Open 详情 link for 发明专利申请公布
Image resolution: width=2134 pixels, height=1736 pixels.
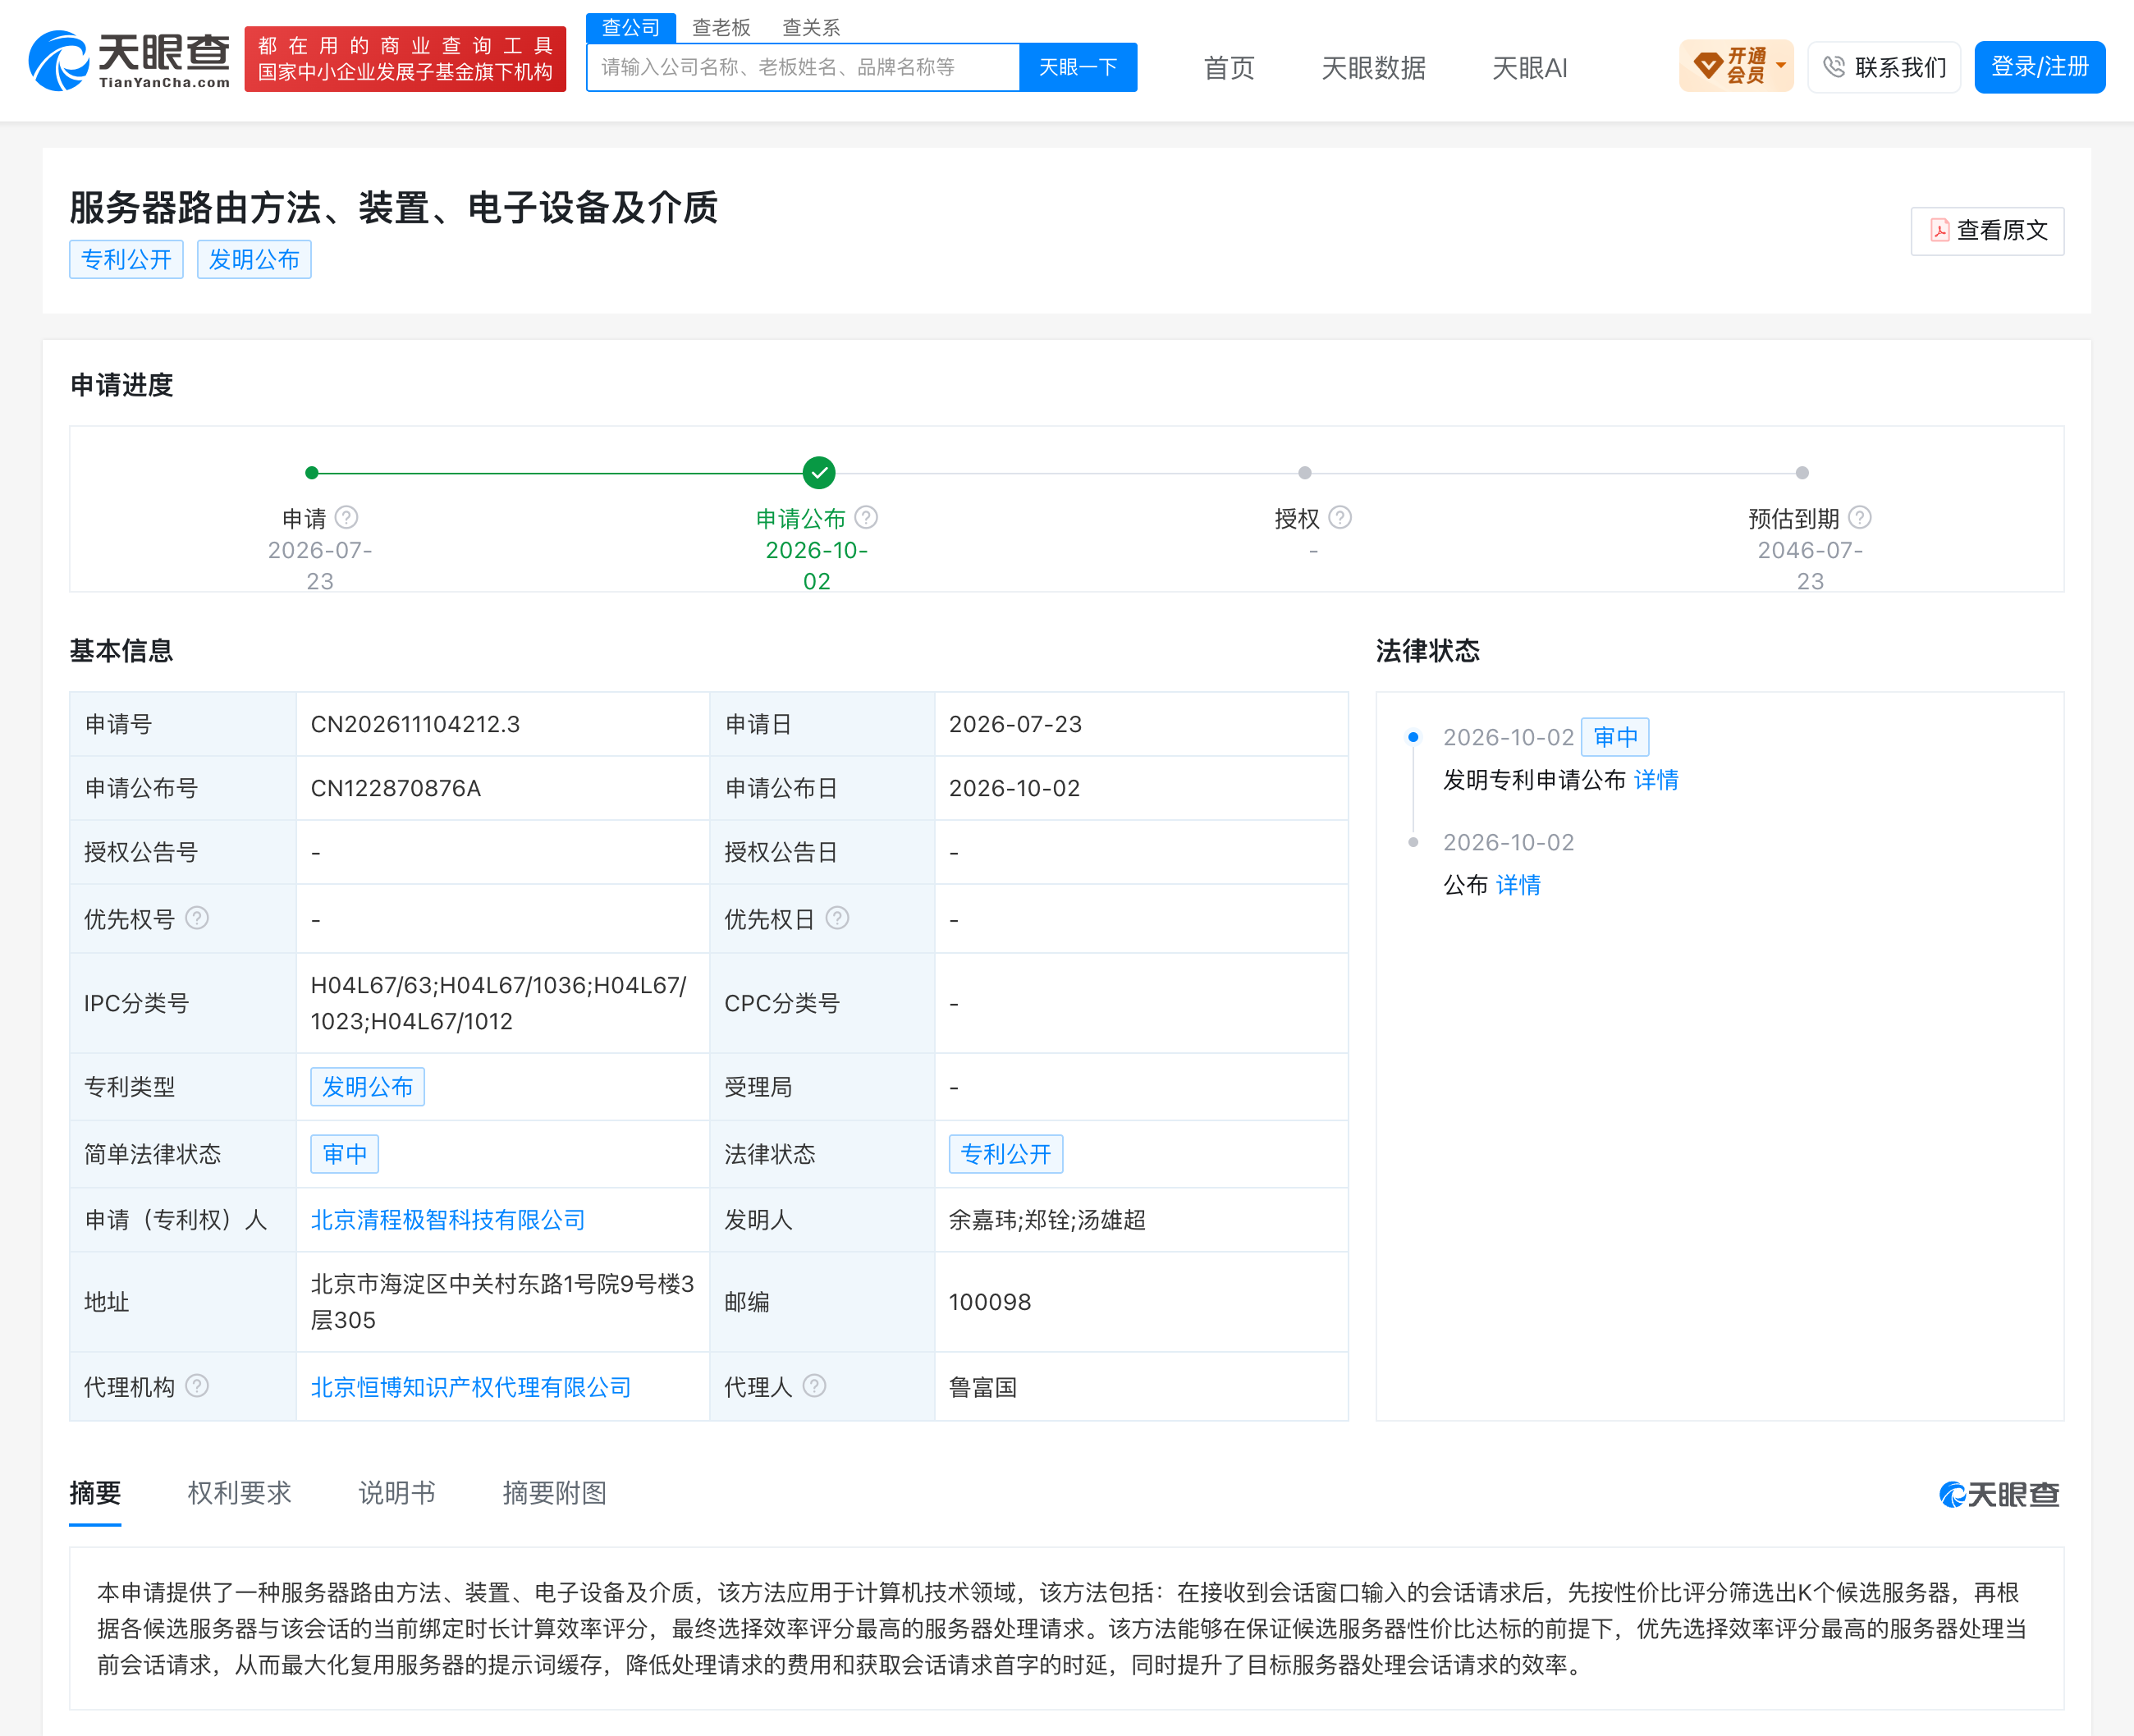click(1656, 780)
